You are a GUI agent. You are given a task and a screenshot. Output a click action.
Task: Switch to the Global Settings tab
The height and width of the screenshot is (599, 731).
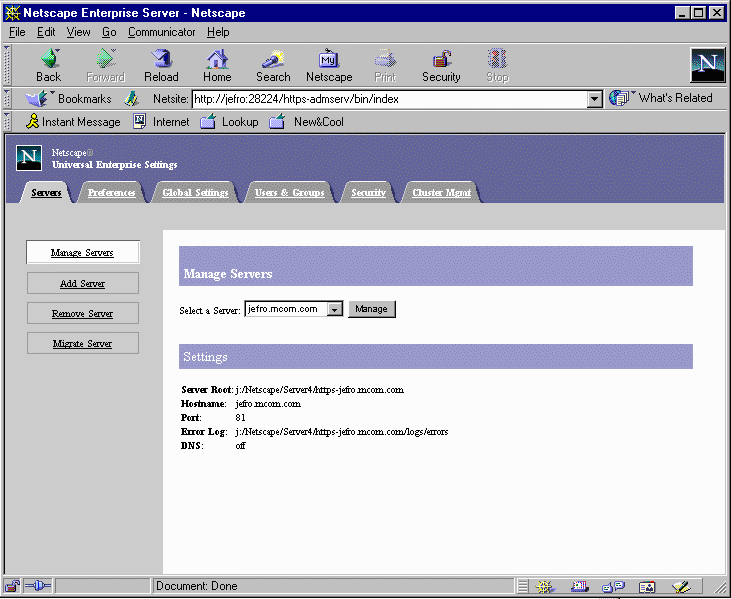click(x=195, y=193)
